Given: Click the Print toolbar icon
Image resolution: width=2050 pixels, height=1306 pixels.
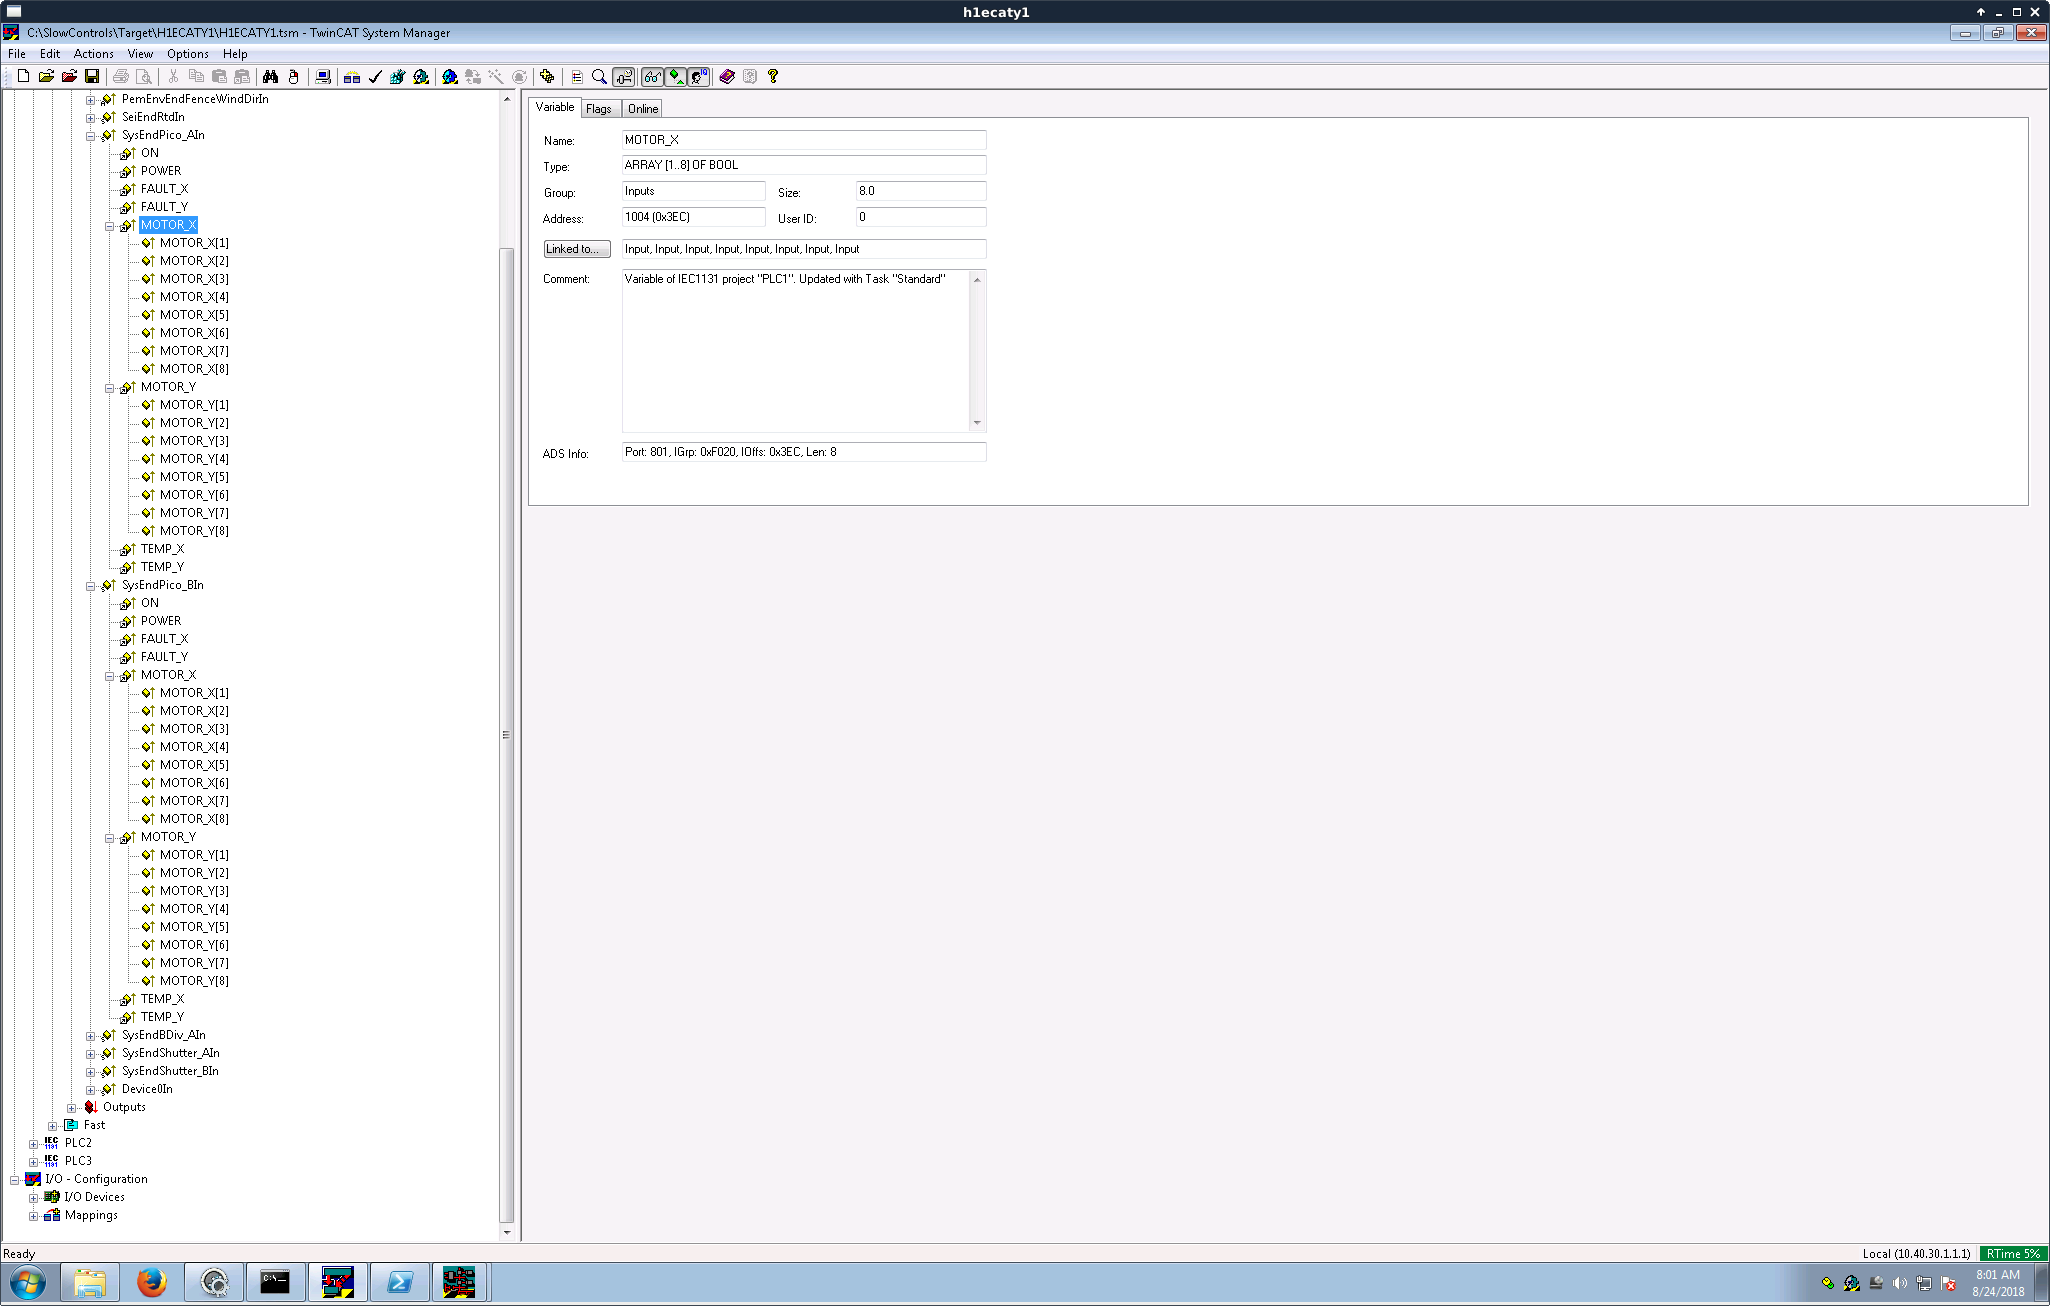Looking at the screenshot, I should coord(121,77).
